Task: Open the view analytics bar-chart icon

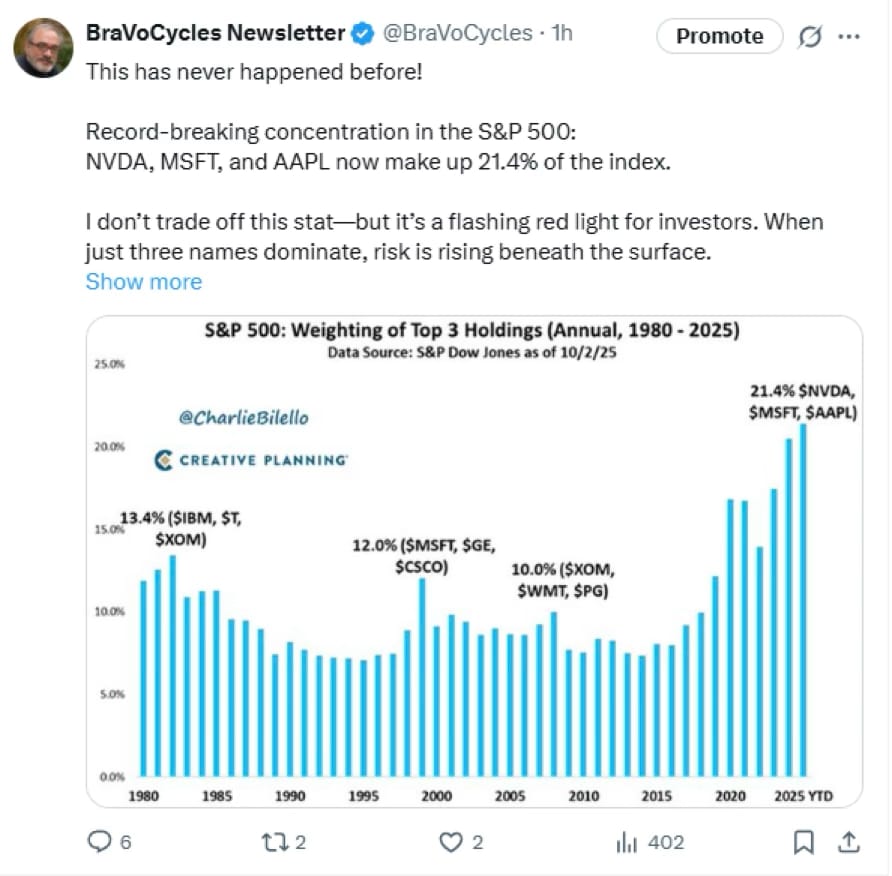Action: tap(627, 842)
